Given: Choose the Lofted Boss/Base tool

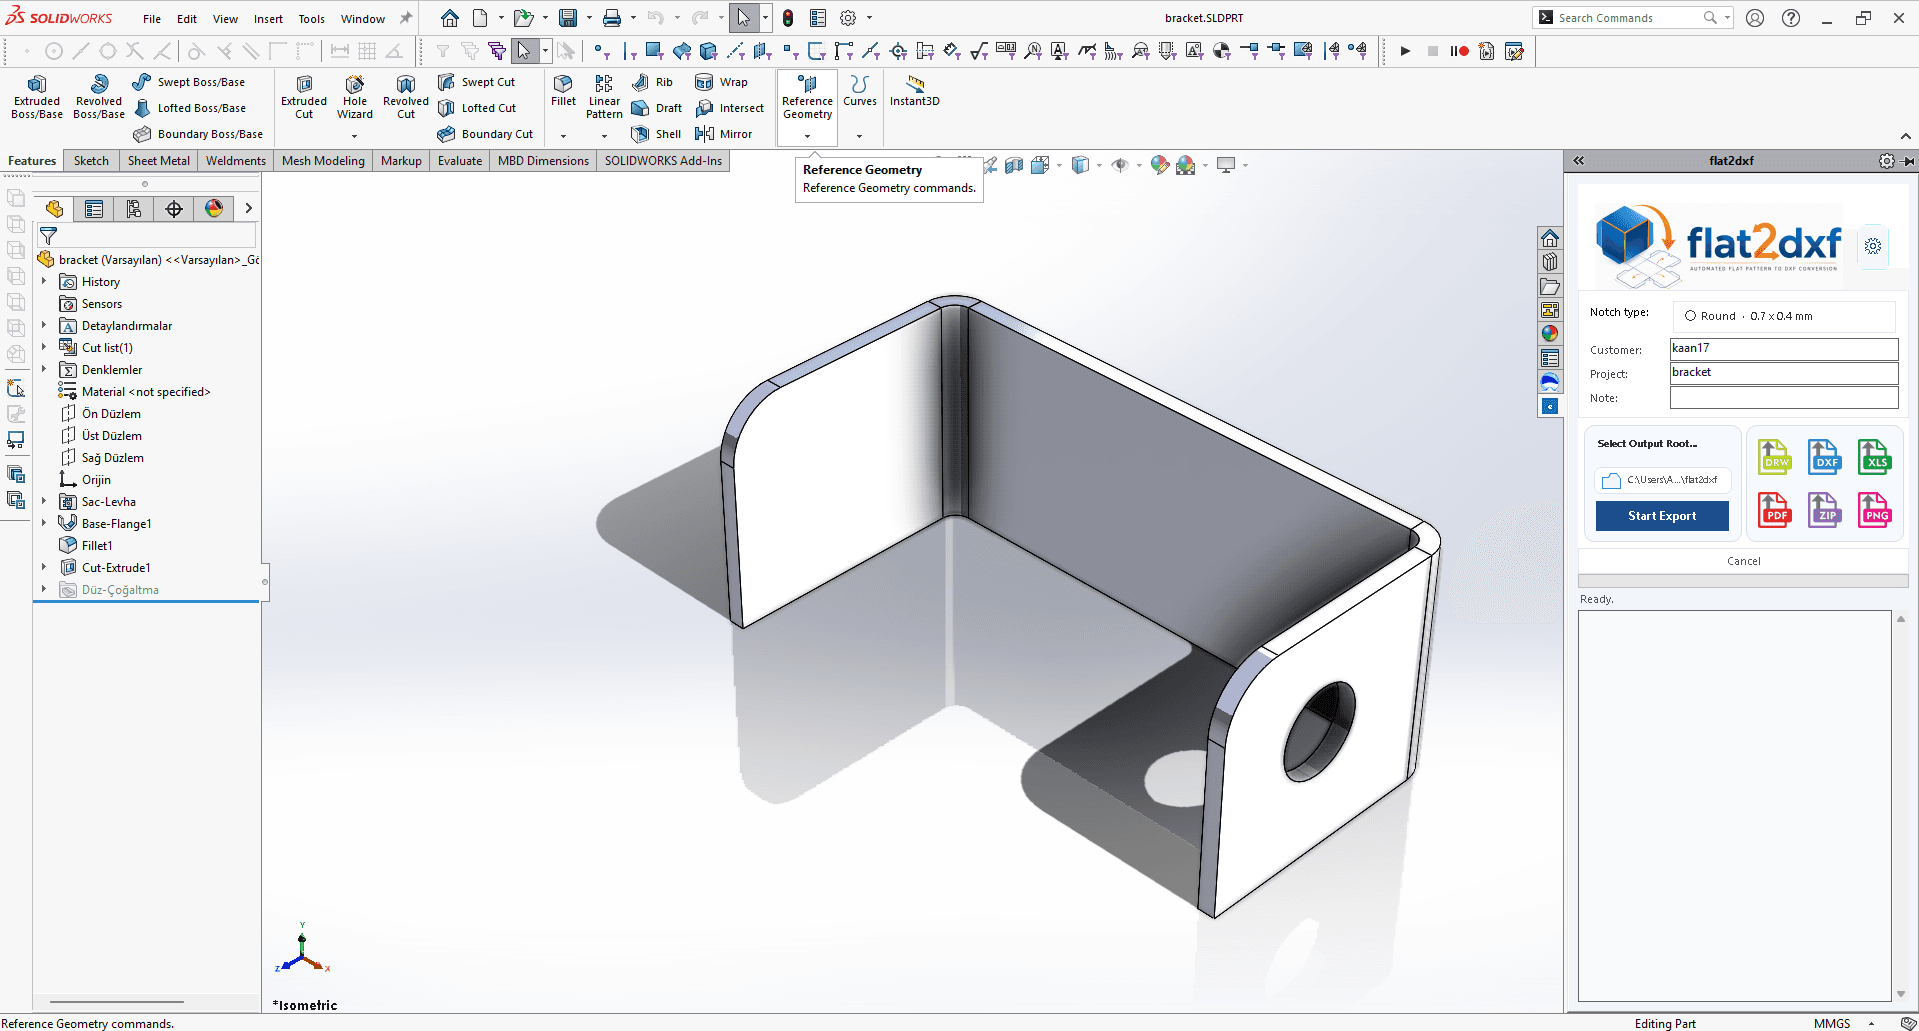Looking at the screenshot, I should point(189,108).
